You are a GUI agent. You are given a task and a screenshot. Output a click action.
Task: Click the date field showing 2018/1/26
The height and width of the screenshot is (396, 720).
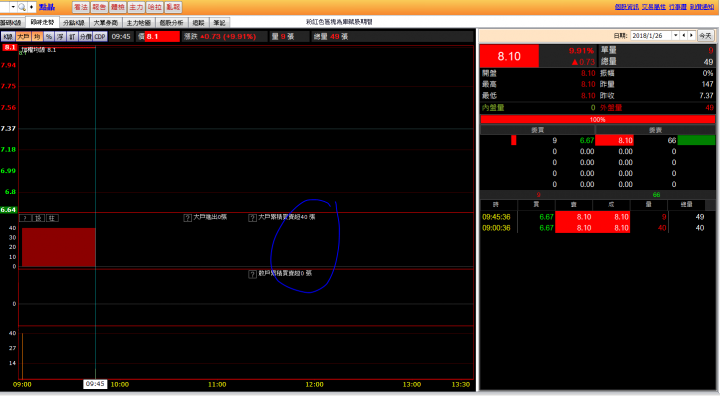[651, 35]
